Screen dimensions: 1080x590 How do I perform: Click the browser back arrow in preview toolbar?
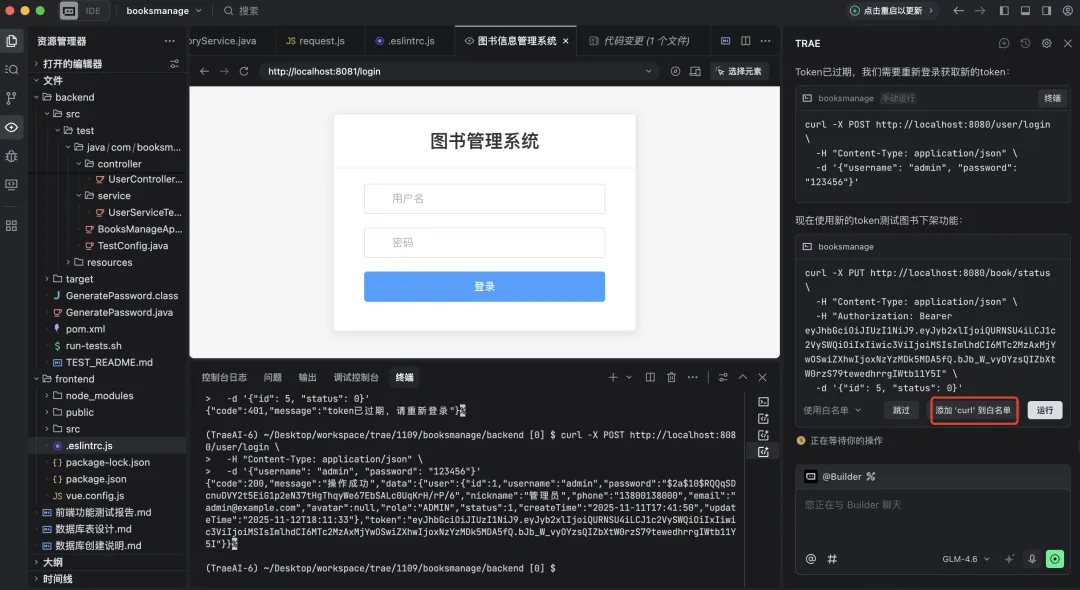(205, 71)
